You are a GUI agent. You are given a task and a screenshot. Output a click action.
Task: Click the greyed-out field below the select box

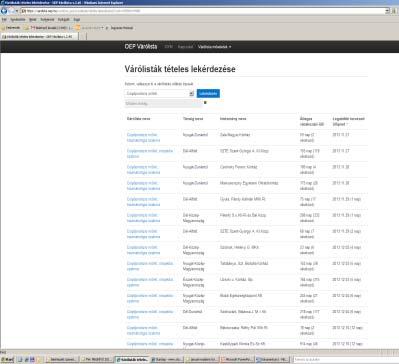coord(163,104)
